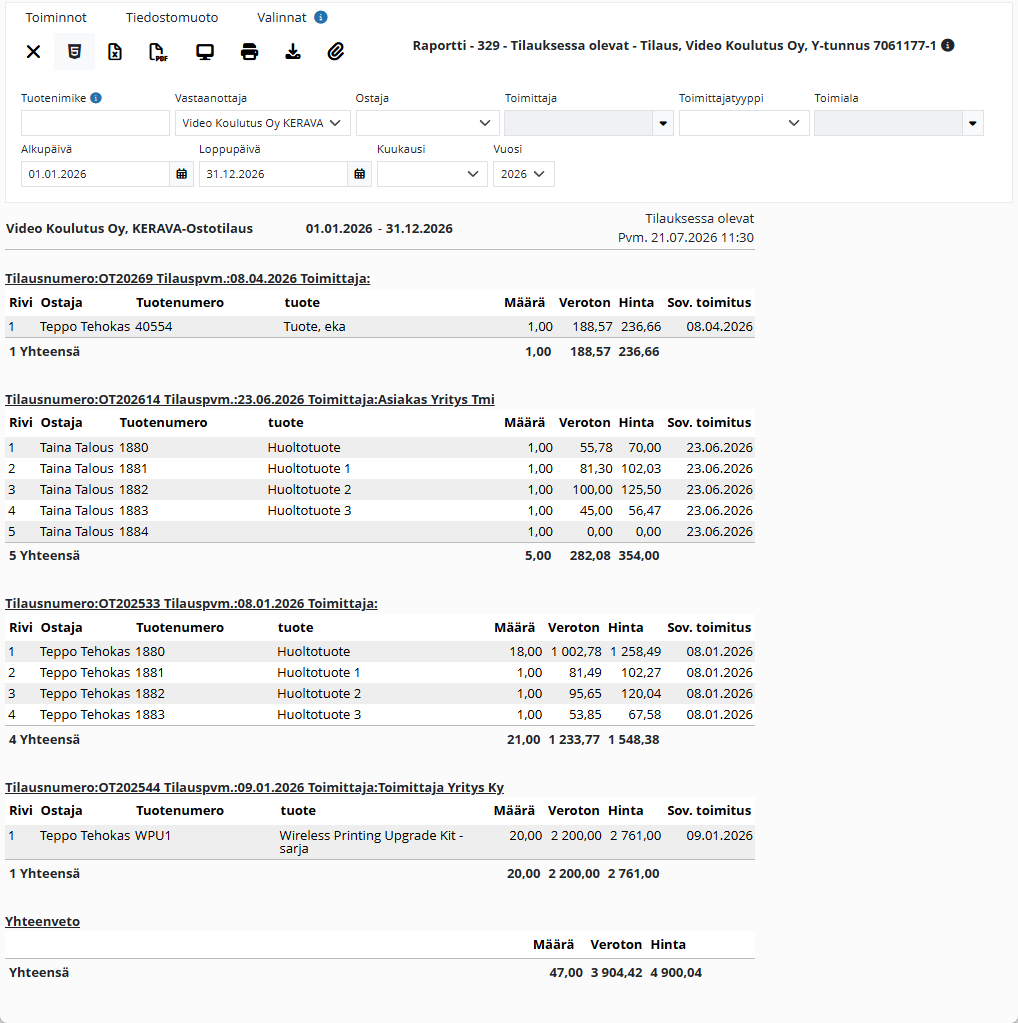Export report as PDF icon

(x=159, y=52)
